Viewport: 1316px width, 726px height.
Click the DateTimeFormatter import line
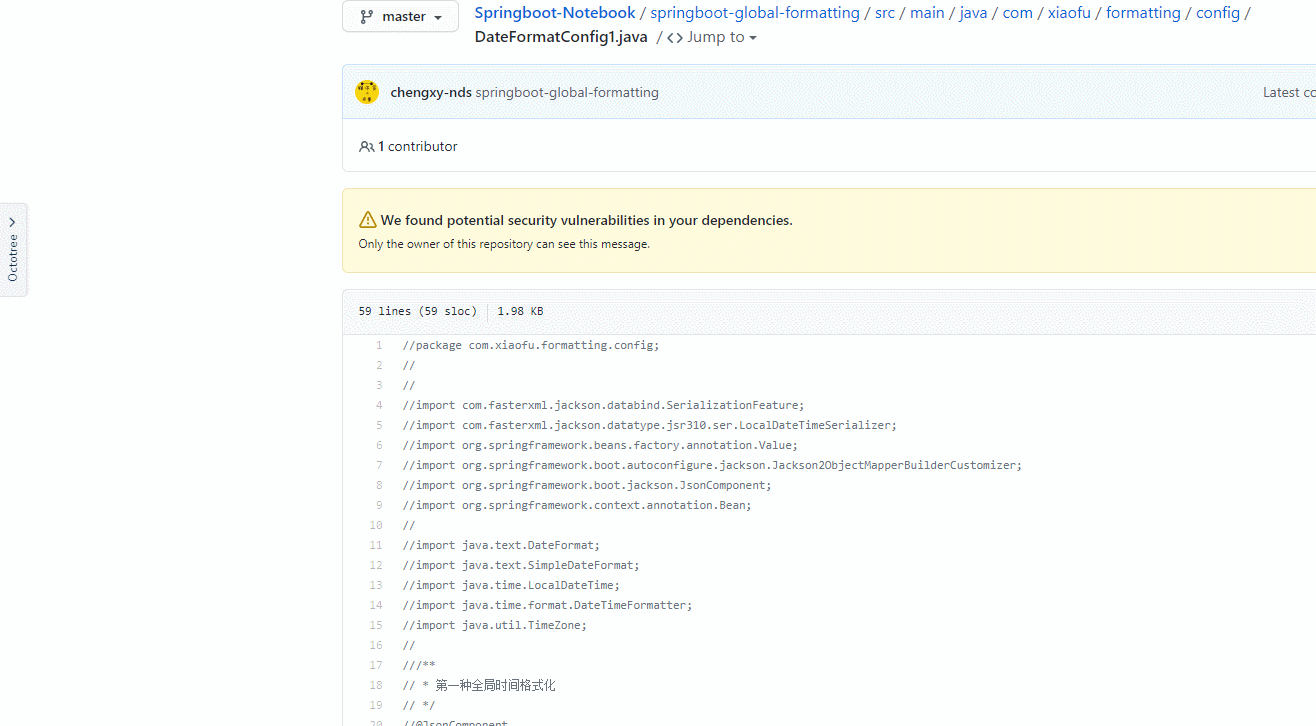[547, 605]
